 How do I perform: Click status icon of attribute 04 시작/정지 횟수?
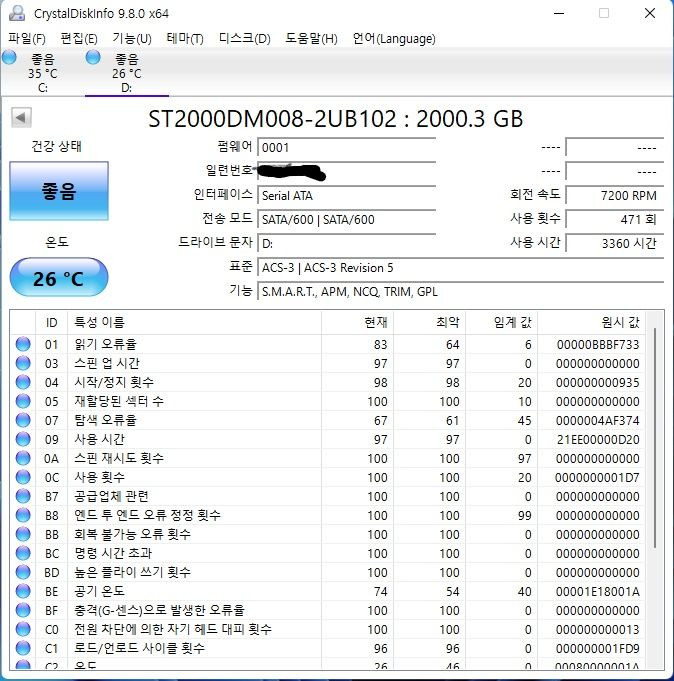pyautogui.click(x=23, y=382)
